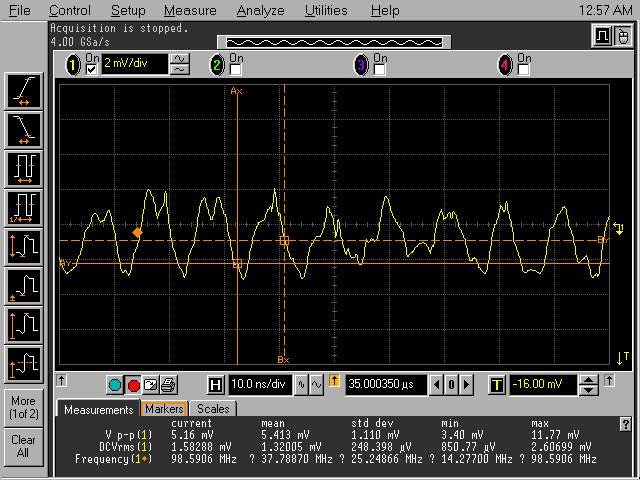The width and height of the screenshot is (640, 480).
Task: Click the printer icon
Action: (168, 385)
